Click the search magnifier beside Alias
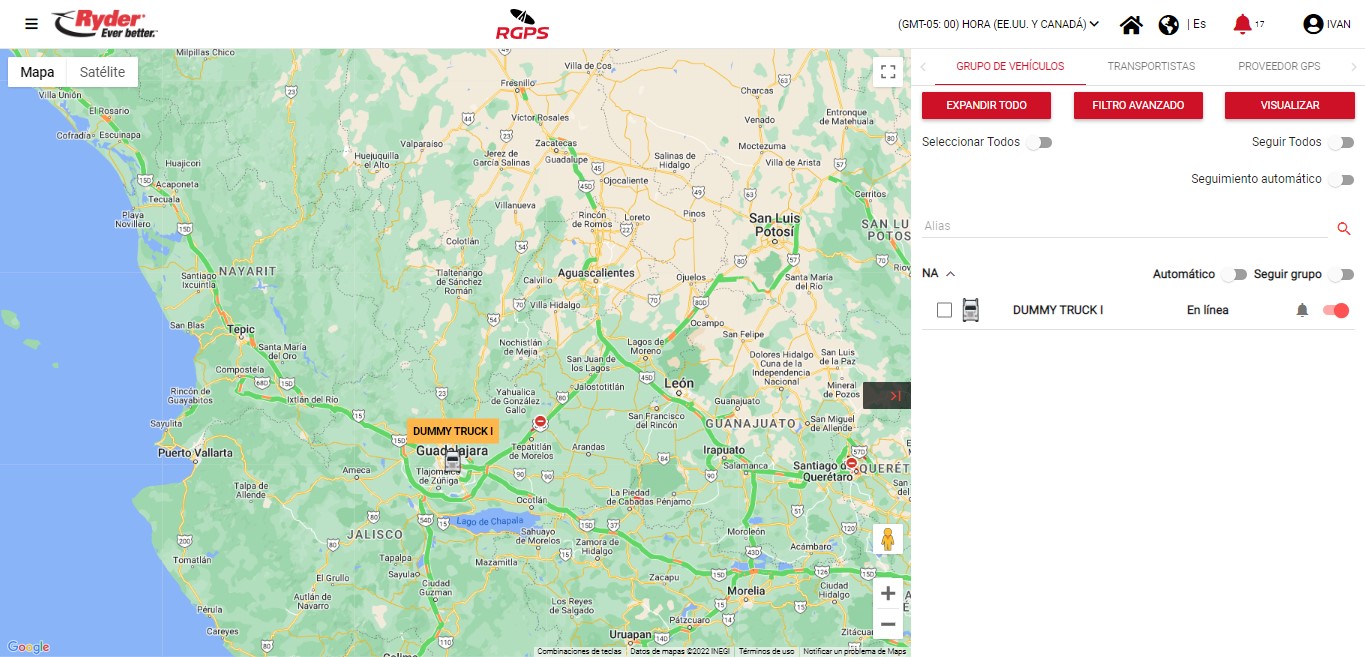This screenshot has width=1365, height=657. click(x=1344, y=229)
